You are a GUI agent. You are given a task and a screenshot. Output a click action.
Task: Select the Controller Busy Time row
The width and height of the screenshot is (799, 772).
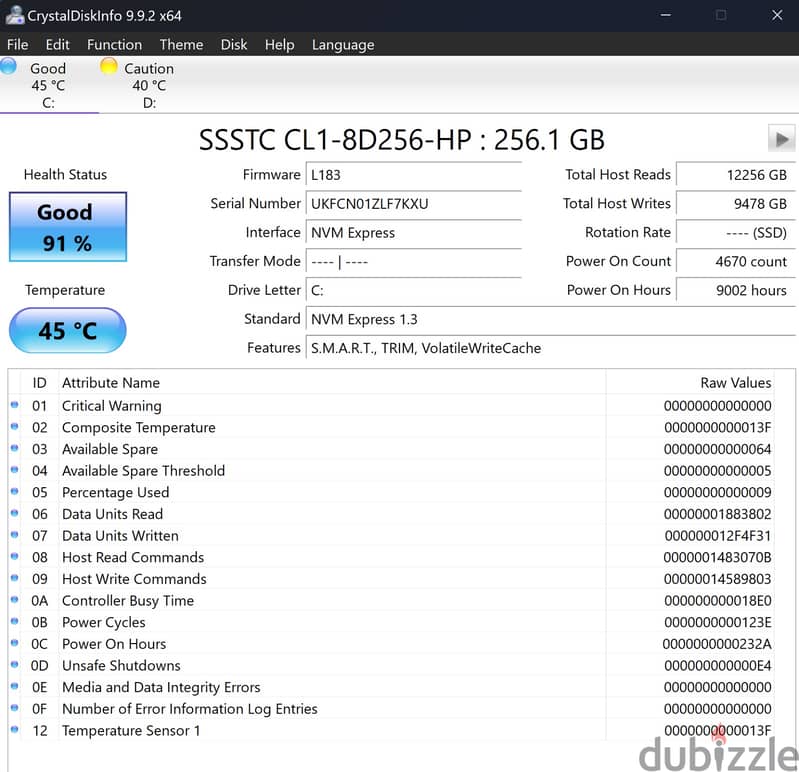click(391, 601)
